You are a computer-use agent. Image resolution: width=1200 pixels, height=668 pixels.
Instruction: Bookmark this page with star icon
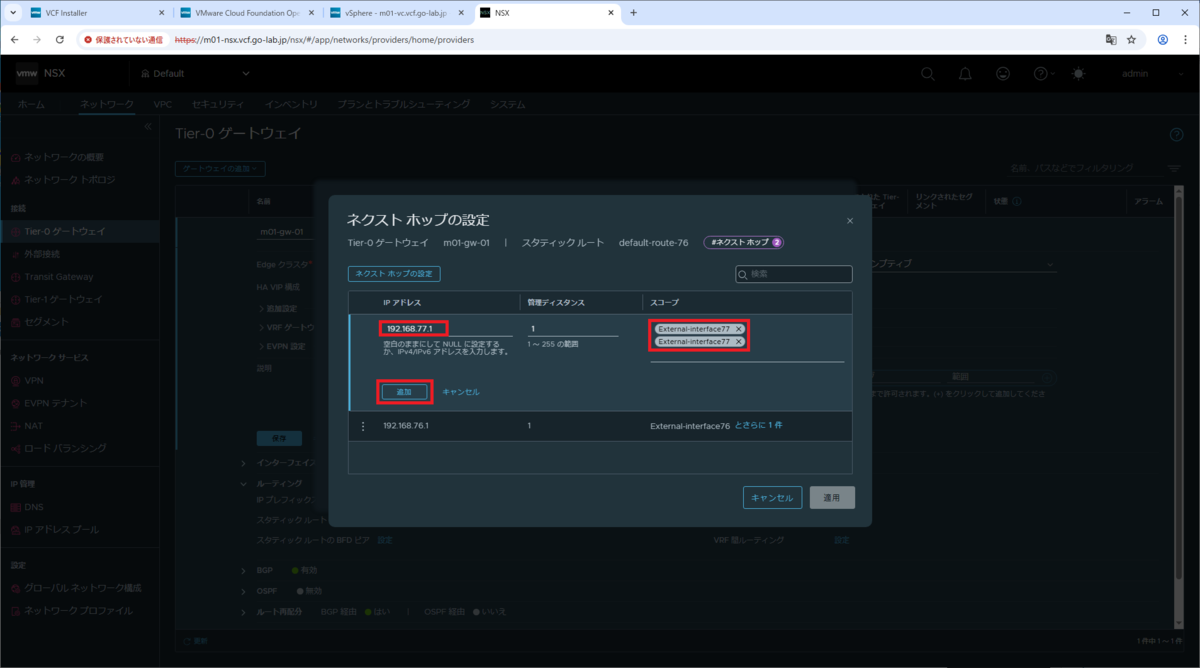[1132, 40]
